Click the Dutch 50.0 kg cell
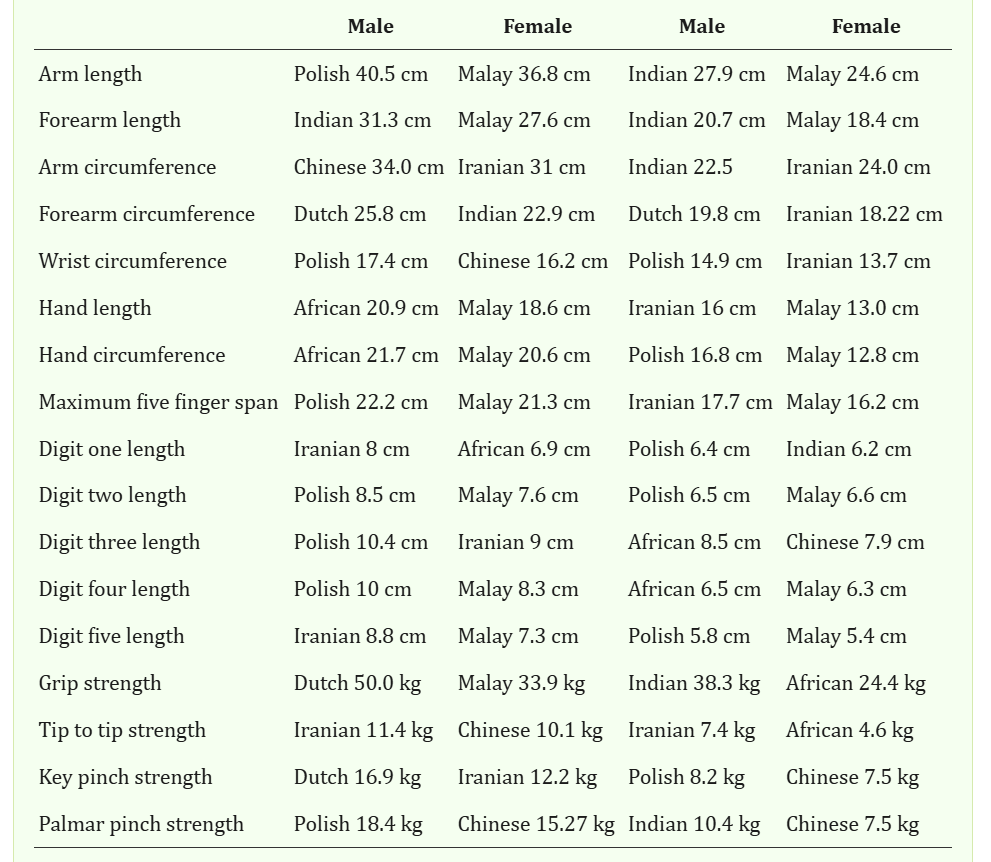 point(357,683)
